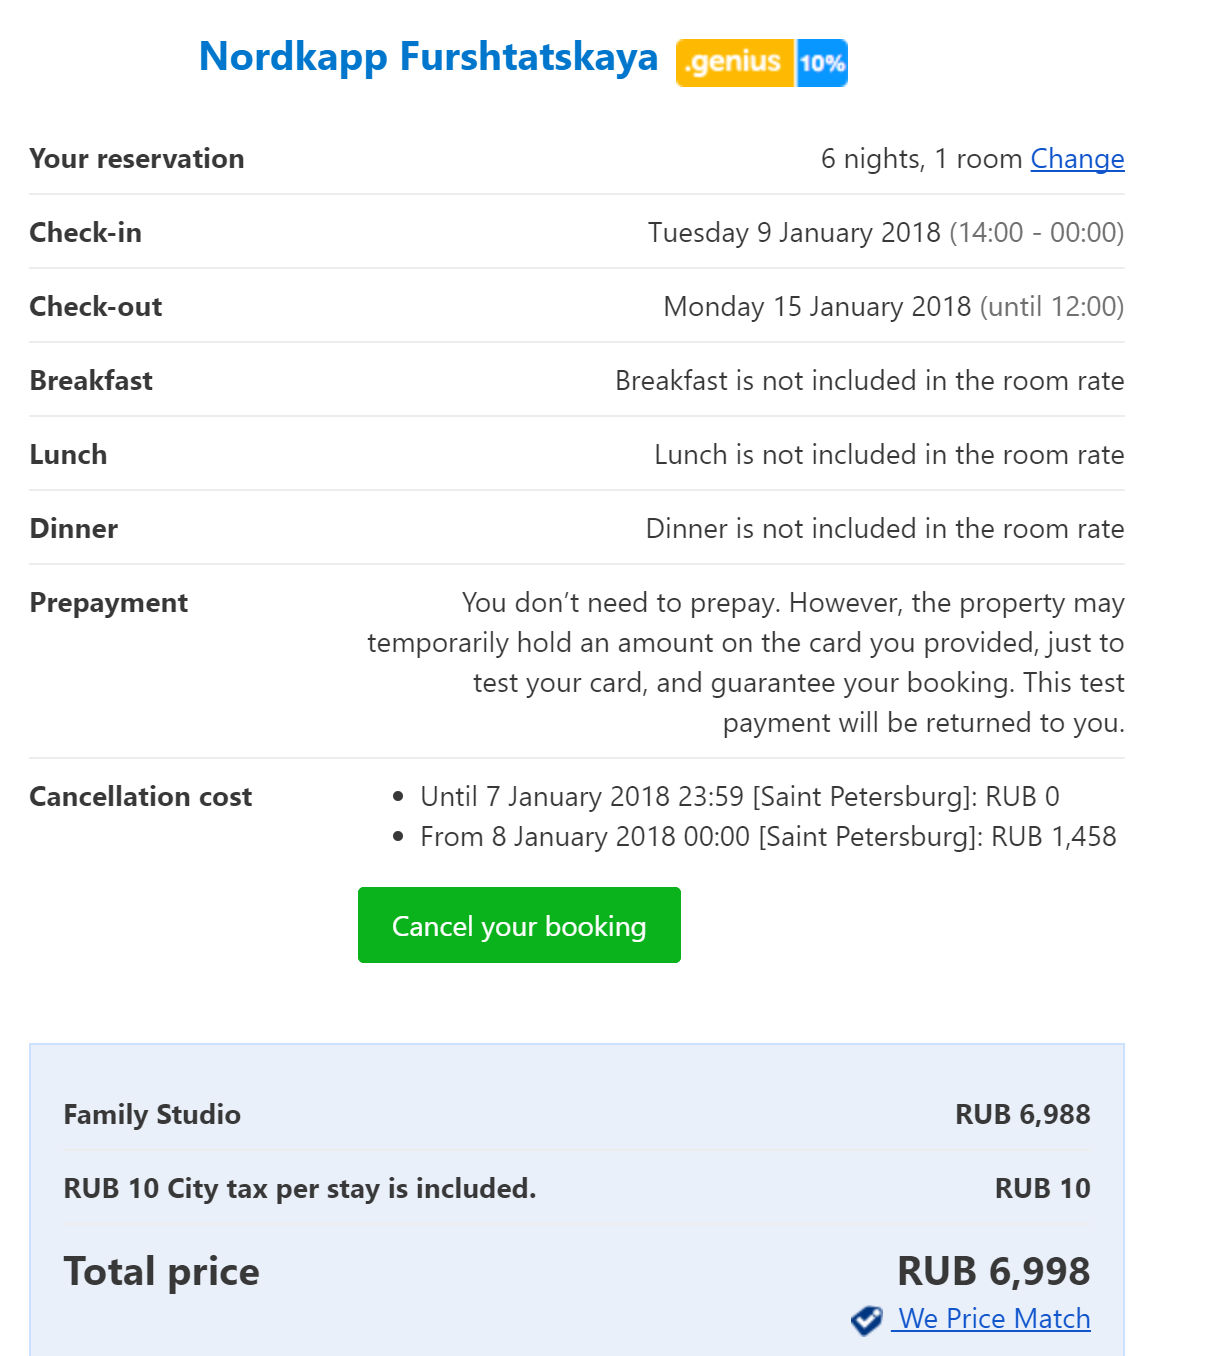Select the bullet for free cancellation until 7 January

pos(740,797)
